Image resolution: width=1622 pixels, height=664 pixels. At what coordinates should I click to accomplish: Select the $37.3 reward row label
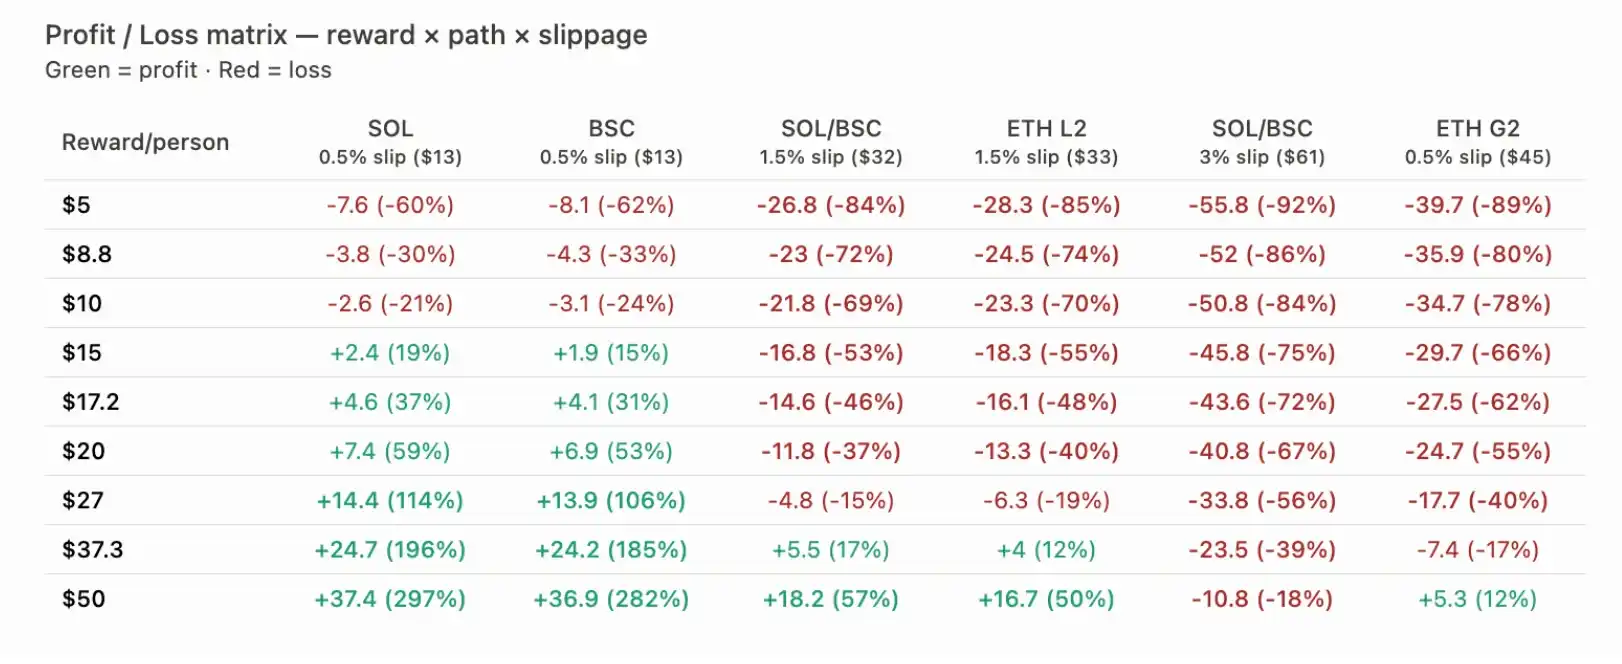92,550
